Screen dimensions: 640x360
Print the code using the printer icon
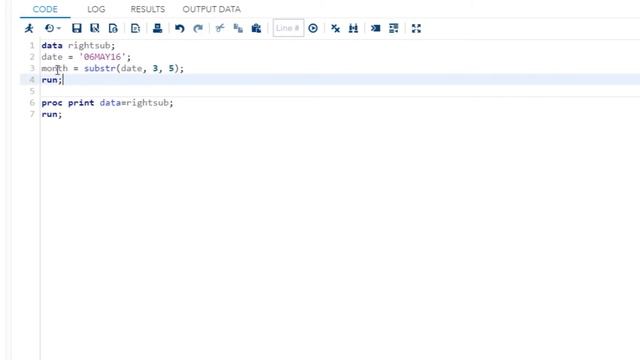pos(158,28)
